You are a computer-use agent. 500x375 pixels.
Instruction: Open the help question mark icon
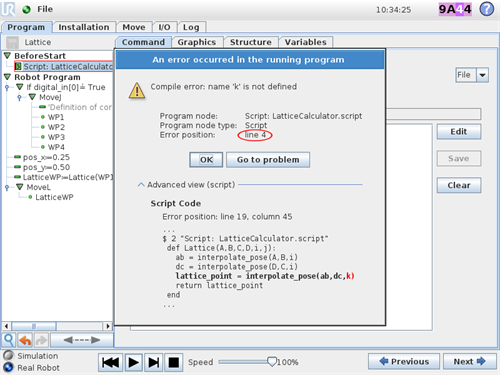487,9
